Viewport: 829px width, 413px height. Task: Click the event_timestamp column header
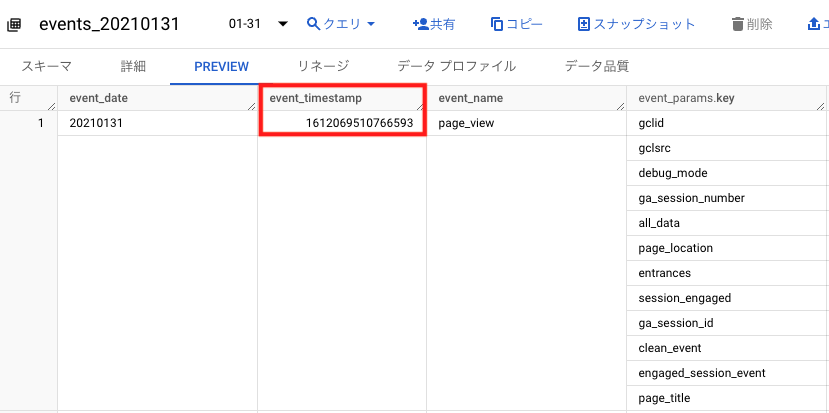click(x=342, y=98)
